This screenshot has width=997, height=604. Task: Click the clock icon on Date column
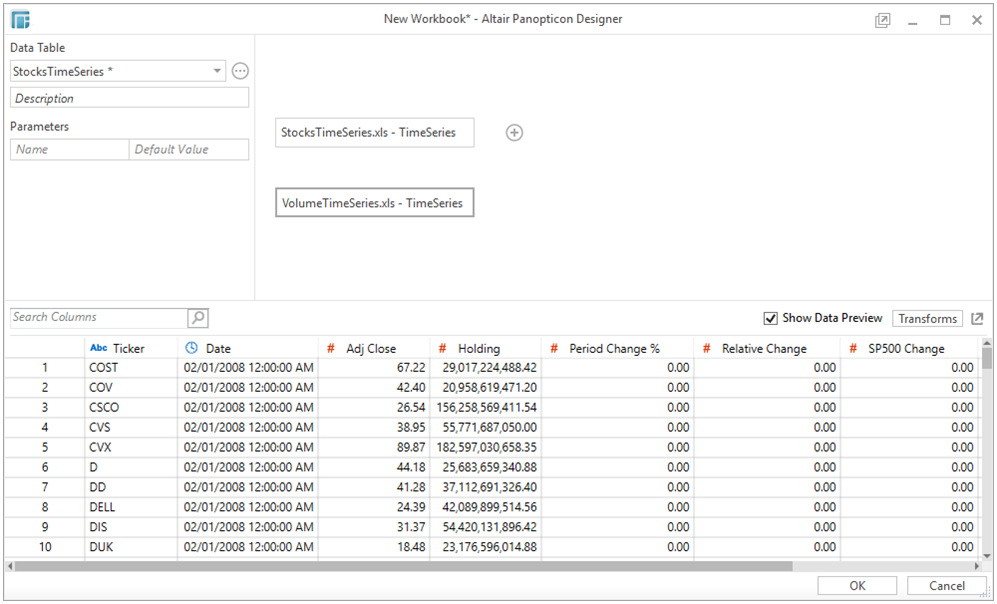192,349
